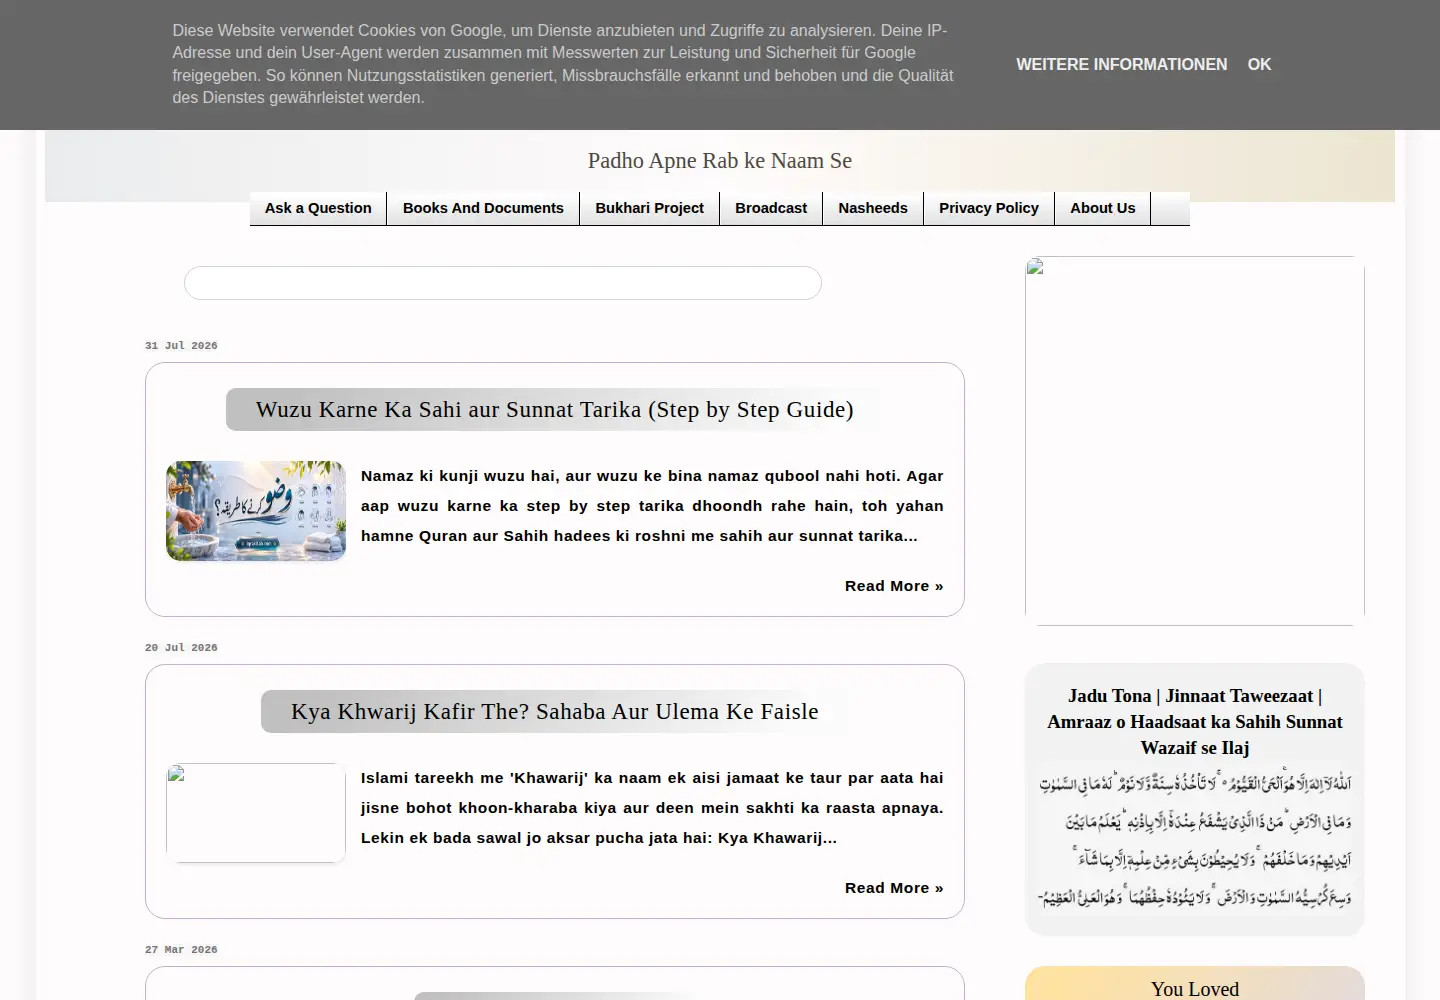Open Books And Documents page
1440x1000 pixels.
coord(483,208)
